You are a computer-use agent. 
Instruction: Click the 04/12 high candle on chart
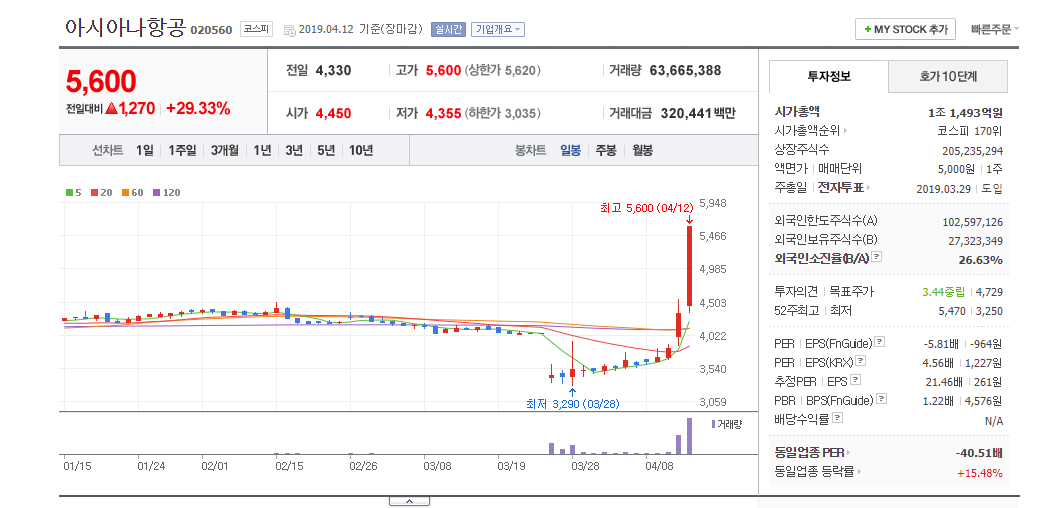click(689, 266)
